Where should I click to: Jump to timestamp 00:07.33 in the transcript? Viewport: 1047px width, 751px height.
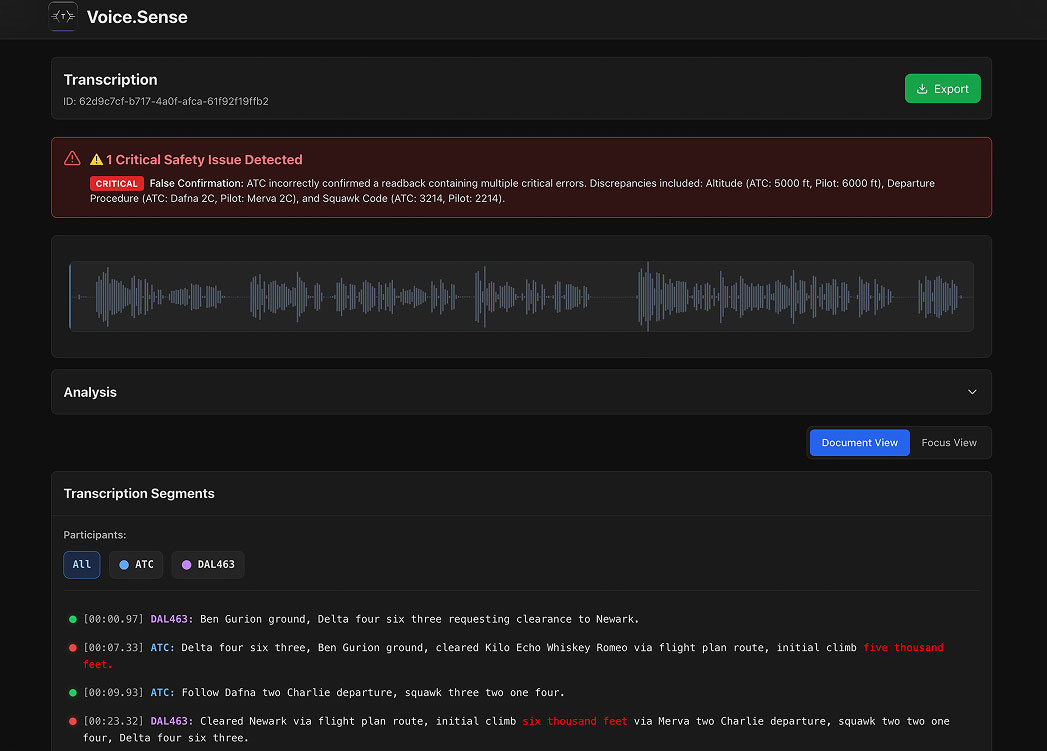115,648
